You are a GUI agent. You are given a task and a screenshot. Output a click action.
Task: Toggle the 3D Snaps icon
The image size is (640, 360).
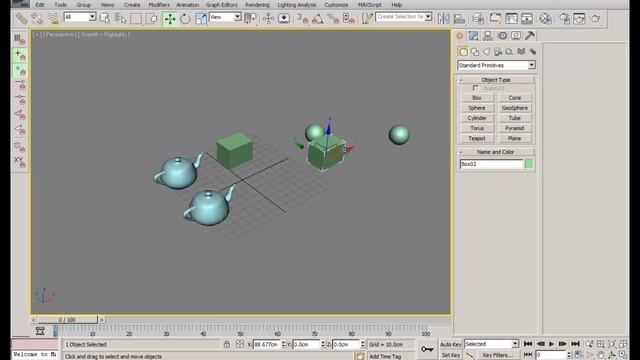click(302, 18)
